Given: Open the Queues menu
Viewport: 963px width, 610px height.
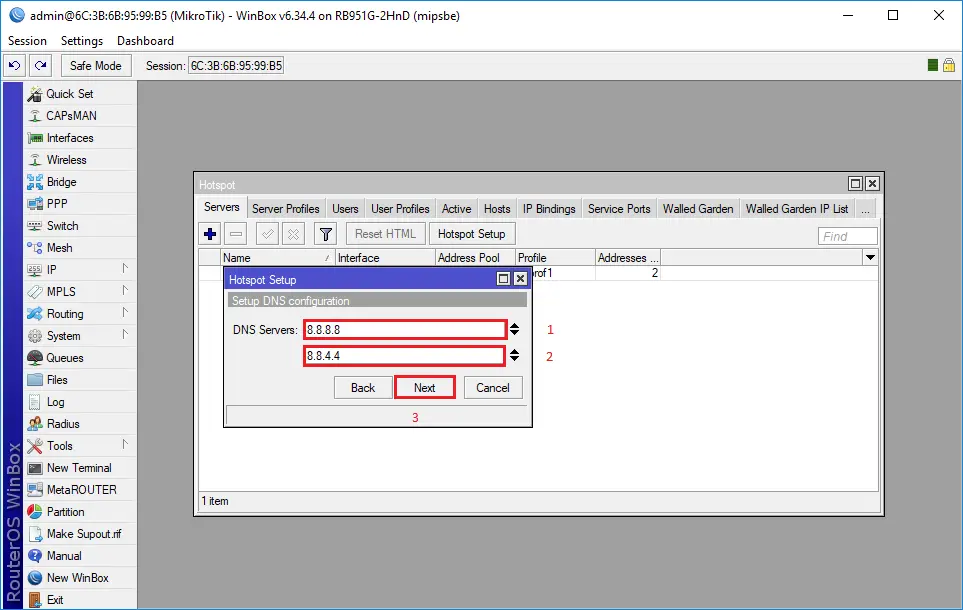Looking at the screenshot, I should [x=80, y=358].
